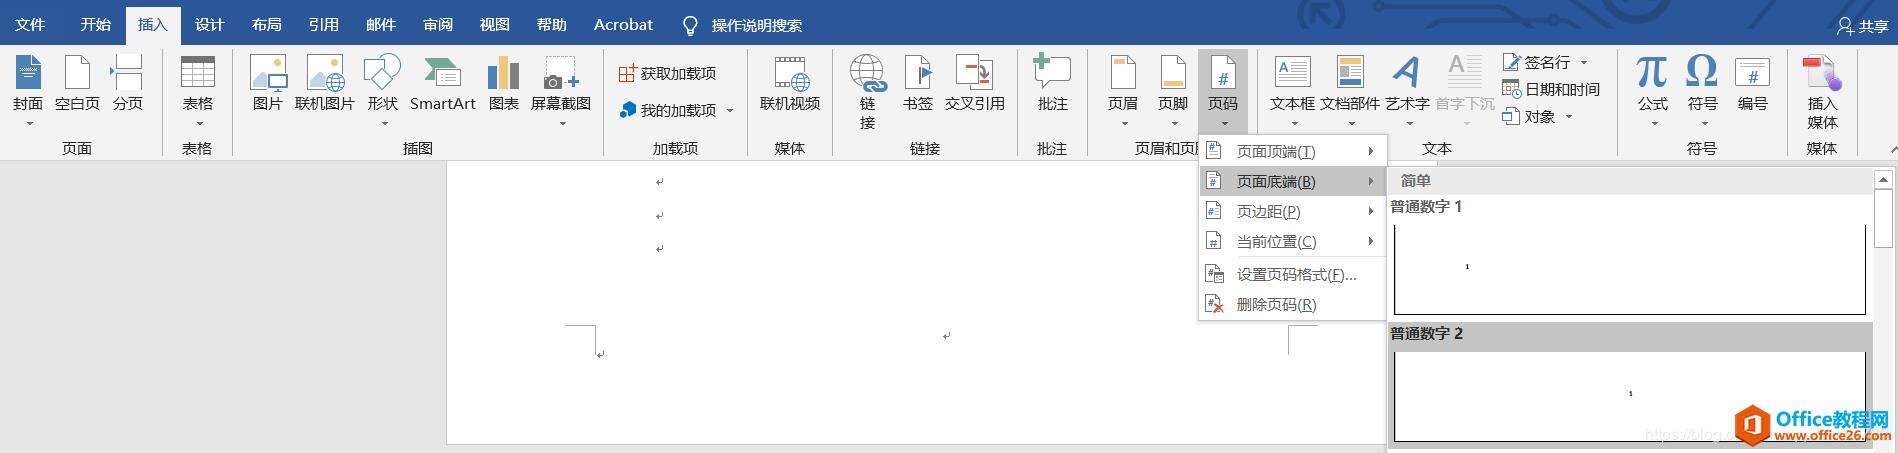Click Get Add-ins (获取加载项)
Screen dimensions: 1898x453
point(667,73)
